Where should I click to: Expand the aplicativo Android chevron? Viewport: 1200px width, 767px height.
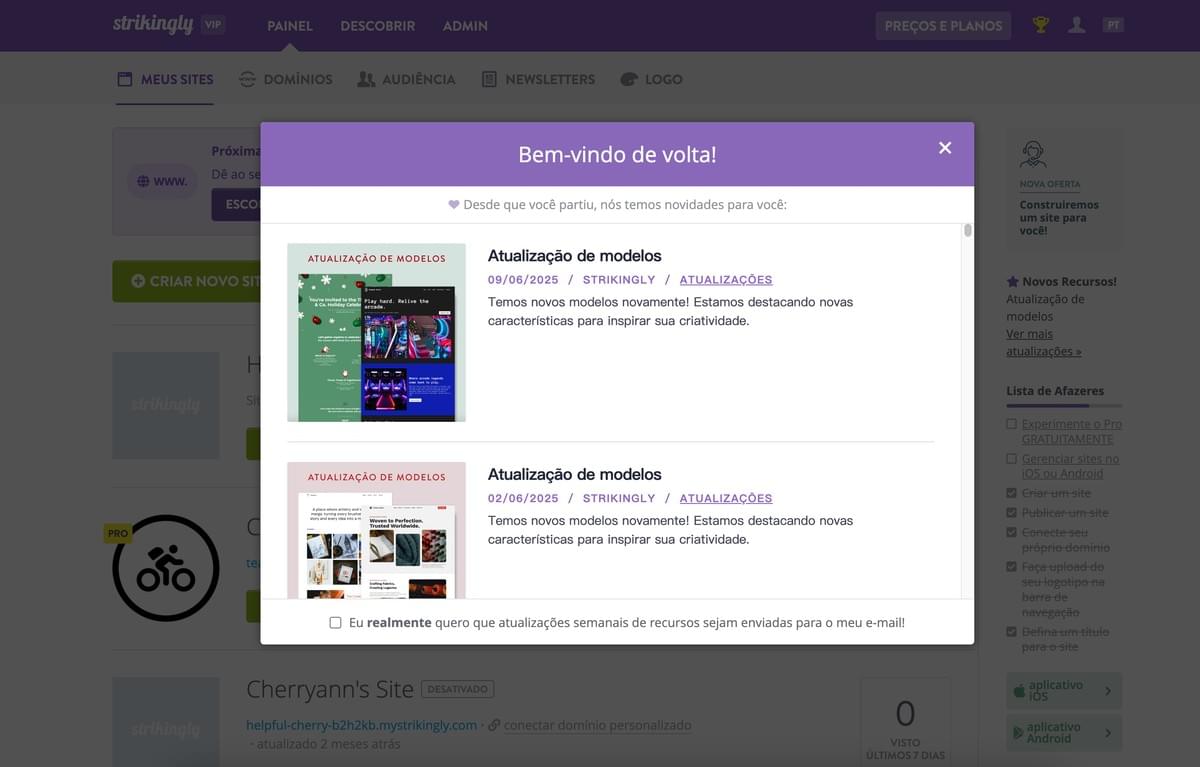[x=1108, y=733]
